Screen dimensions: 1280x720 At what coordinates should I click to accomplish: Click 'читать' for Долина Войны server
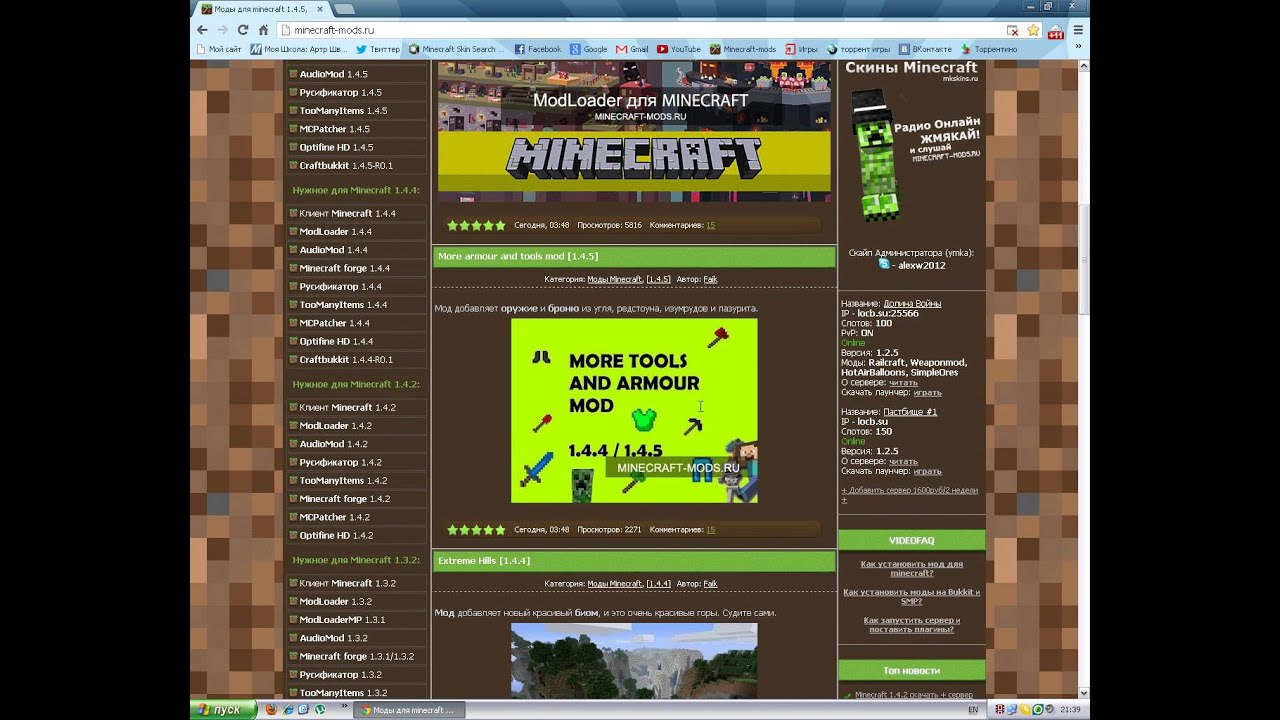tap(903, 382)
